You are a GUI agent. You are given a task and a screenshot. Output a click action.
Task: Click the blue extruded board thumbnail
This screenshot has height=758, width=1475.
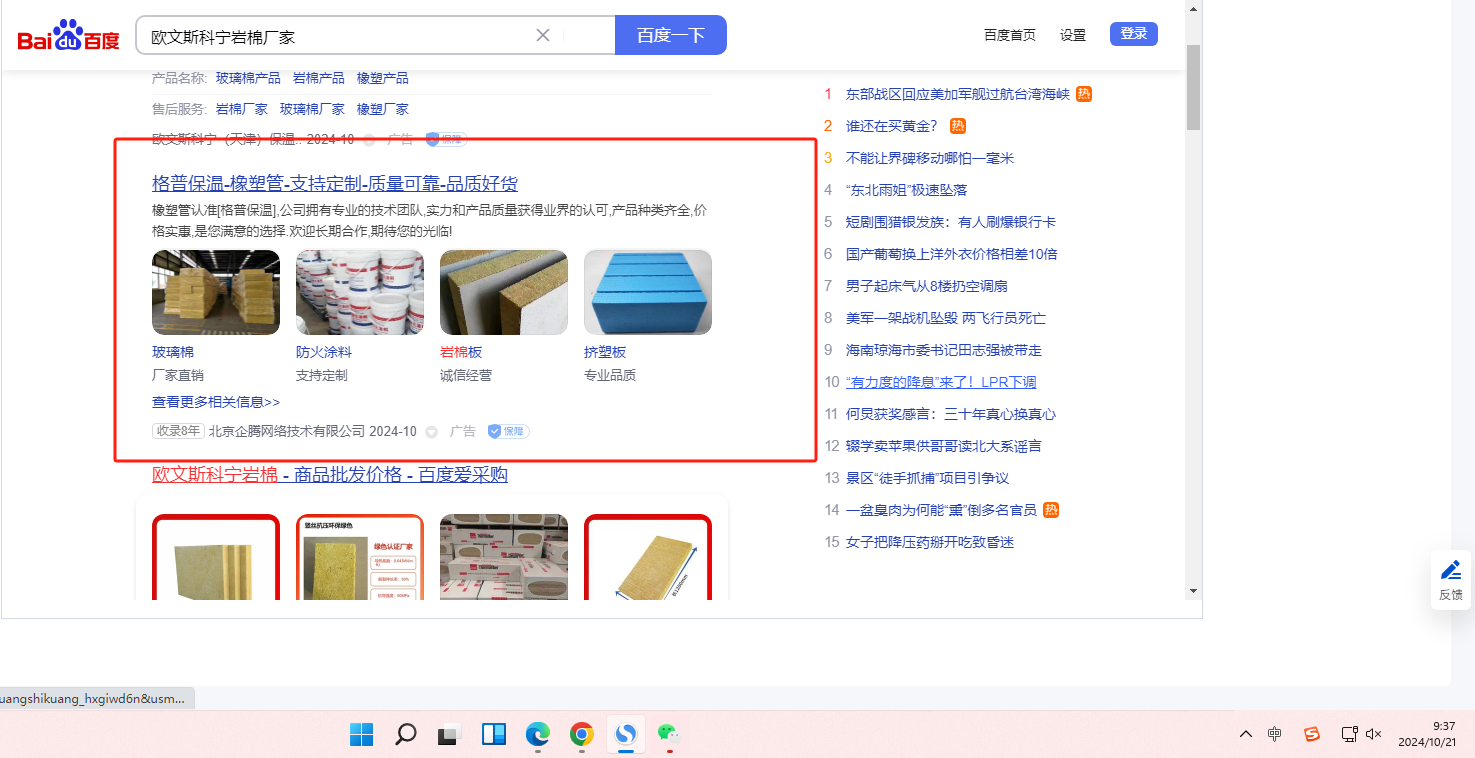click(648, 292)
